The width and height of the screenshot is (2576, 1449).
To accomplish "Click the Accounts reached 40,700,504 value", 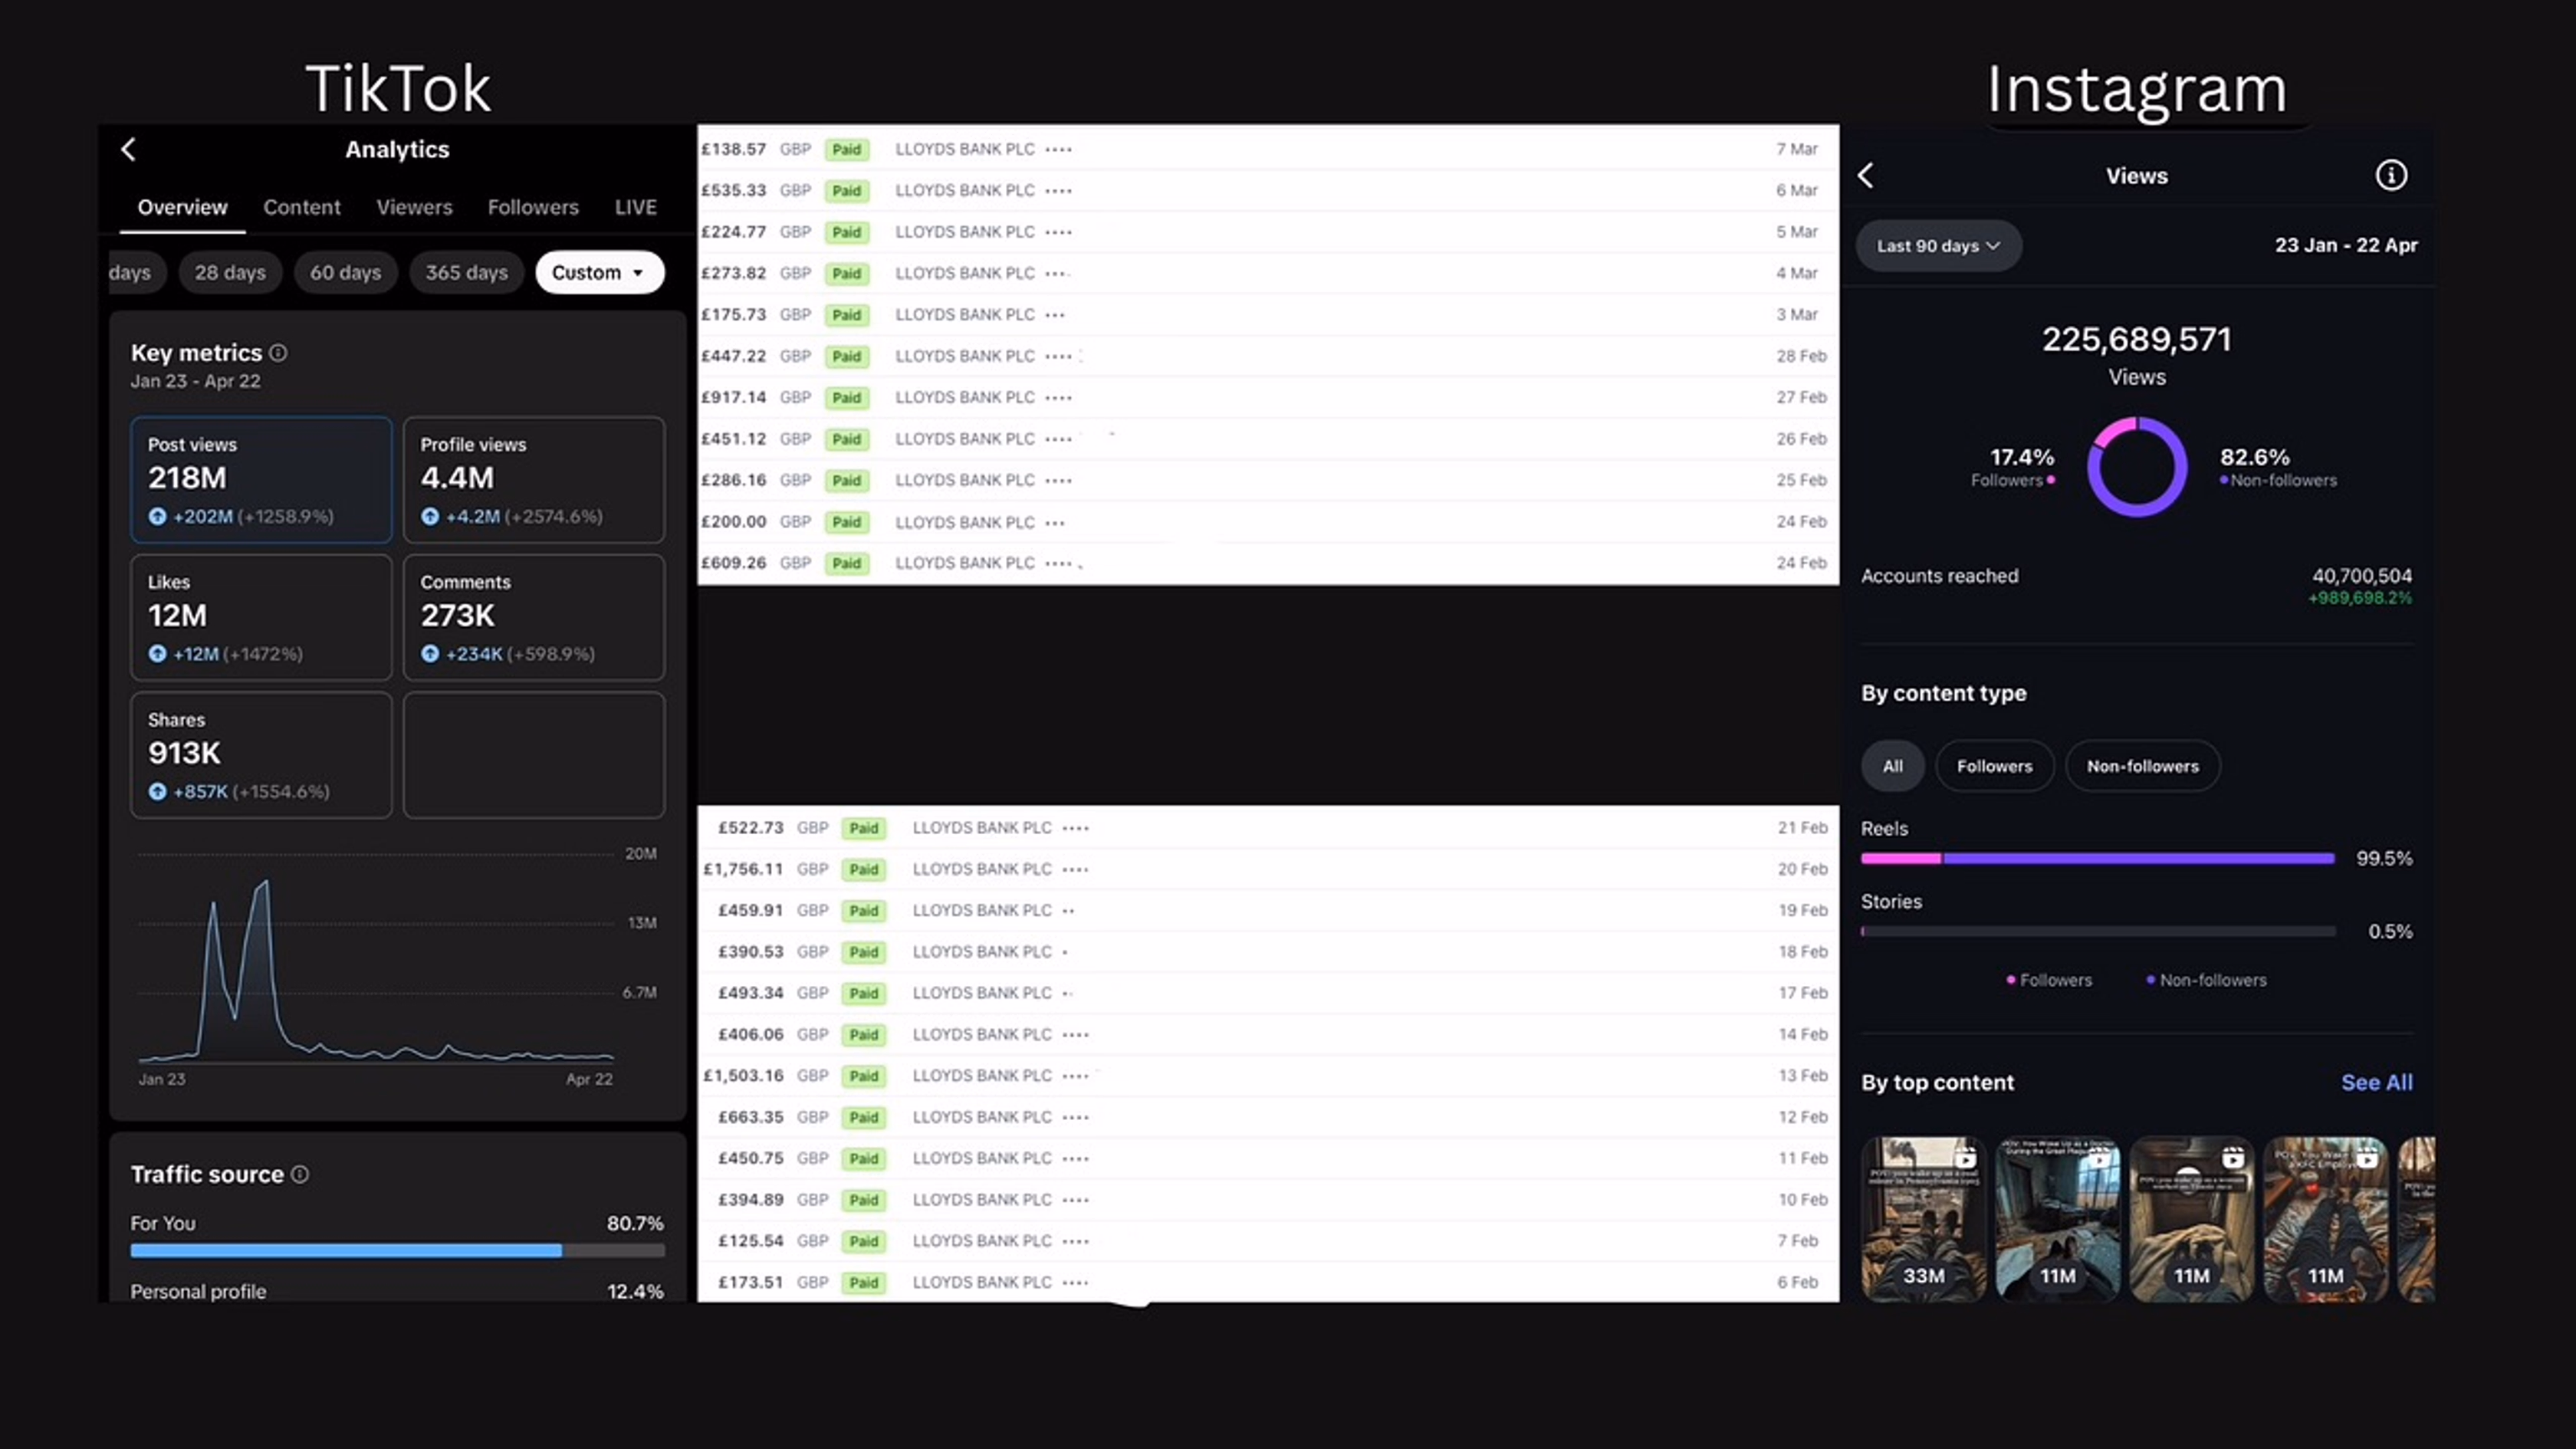I will click(x=2361, y=577).
